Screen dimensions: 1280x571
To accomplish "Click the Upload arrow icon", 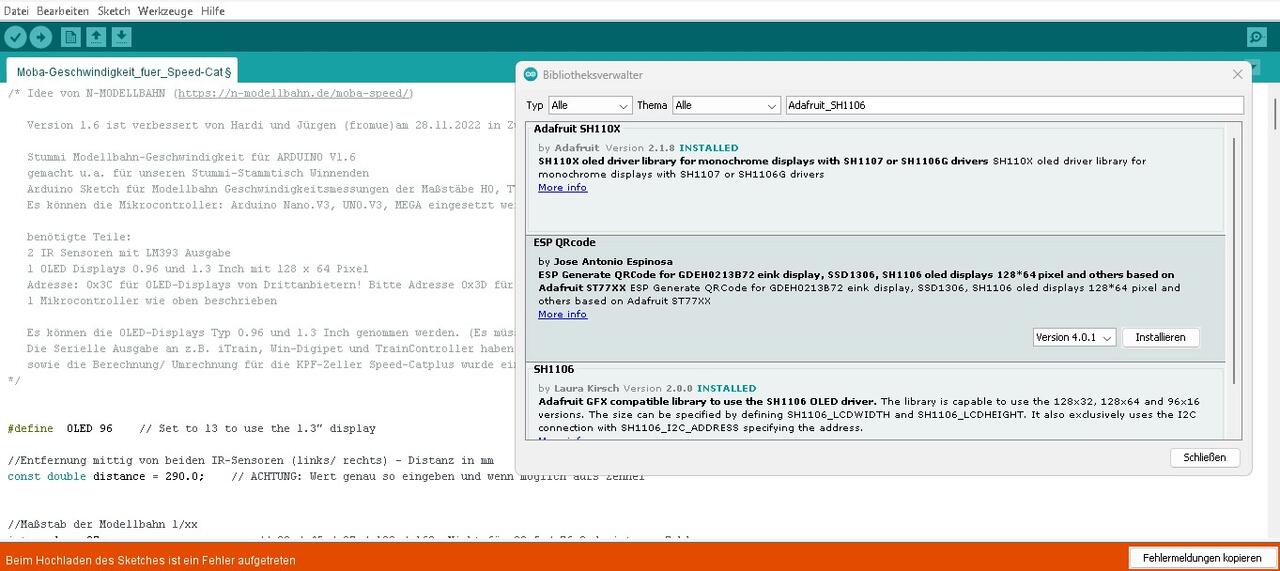I will [x=41, y=37].
